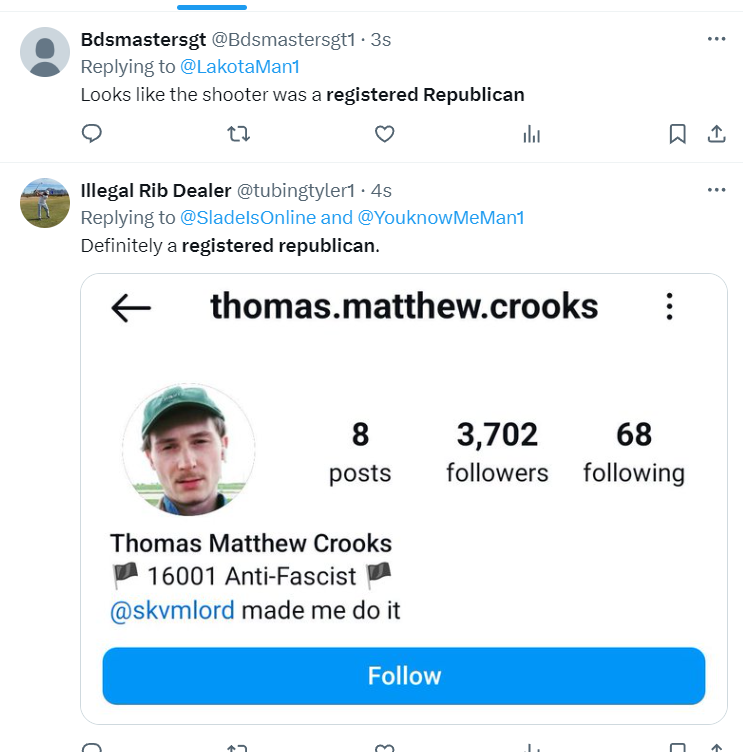Open Bdsmastersgt's default avatar
The image size is (743, 752).
45,52
